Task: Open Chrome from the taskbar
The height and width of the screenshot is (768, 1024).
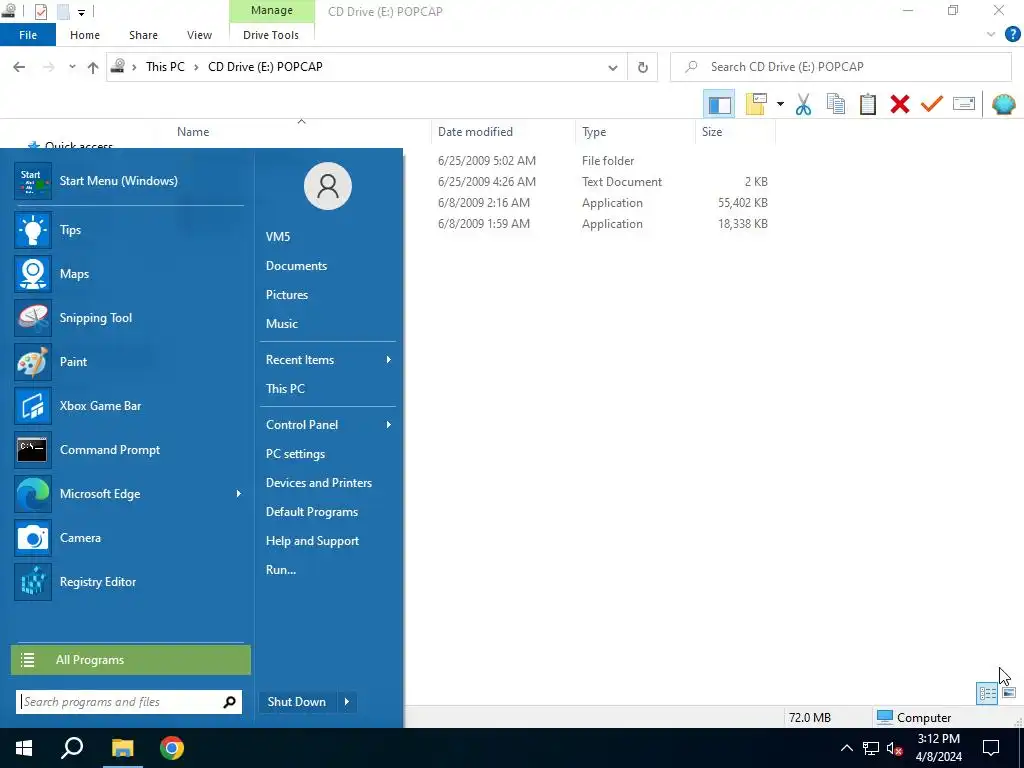Action: (x=172, y=748)
